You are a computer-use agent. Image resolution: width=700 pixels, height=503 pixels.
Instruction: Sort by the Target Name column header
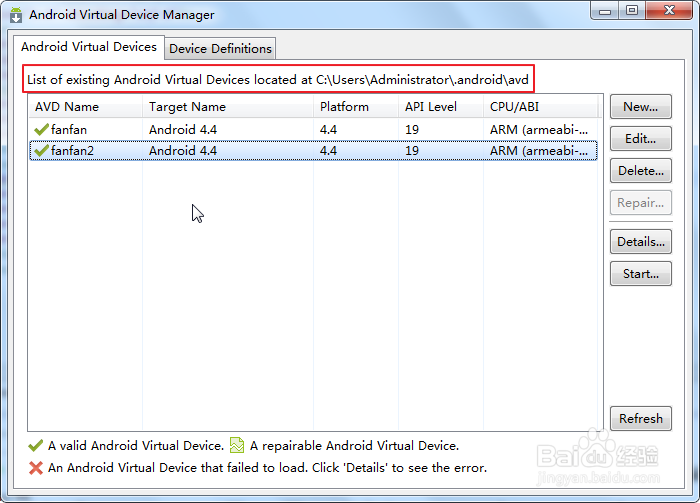coord(187,107)
